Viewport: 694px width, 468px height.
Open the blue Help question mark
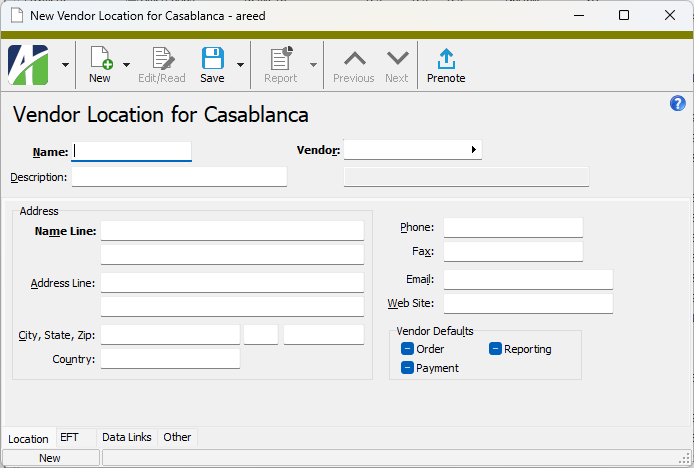tap(677, 104)
